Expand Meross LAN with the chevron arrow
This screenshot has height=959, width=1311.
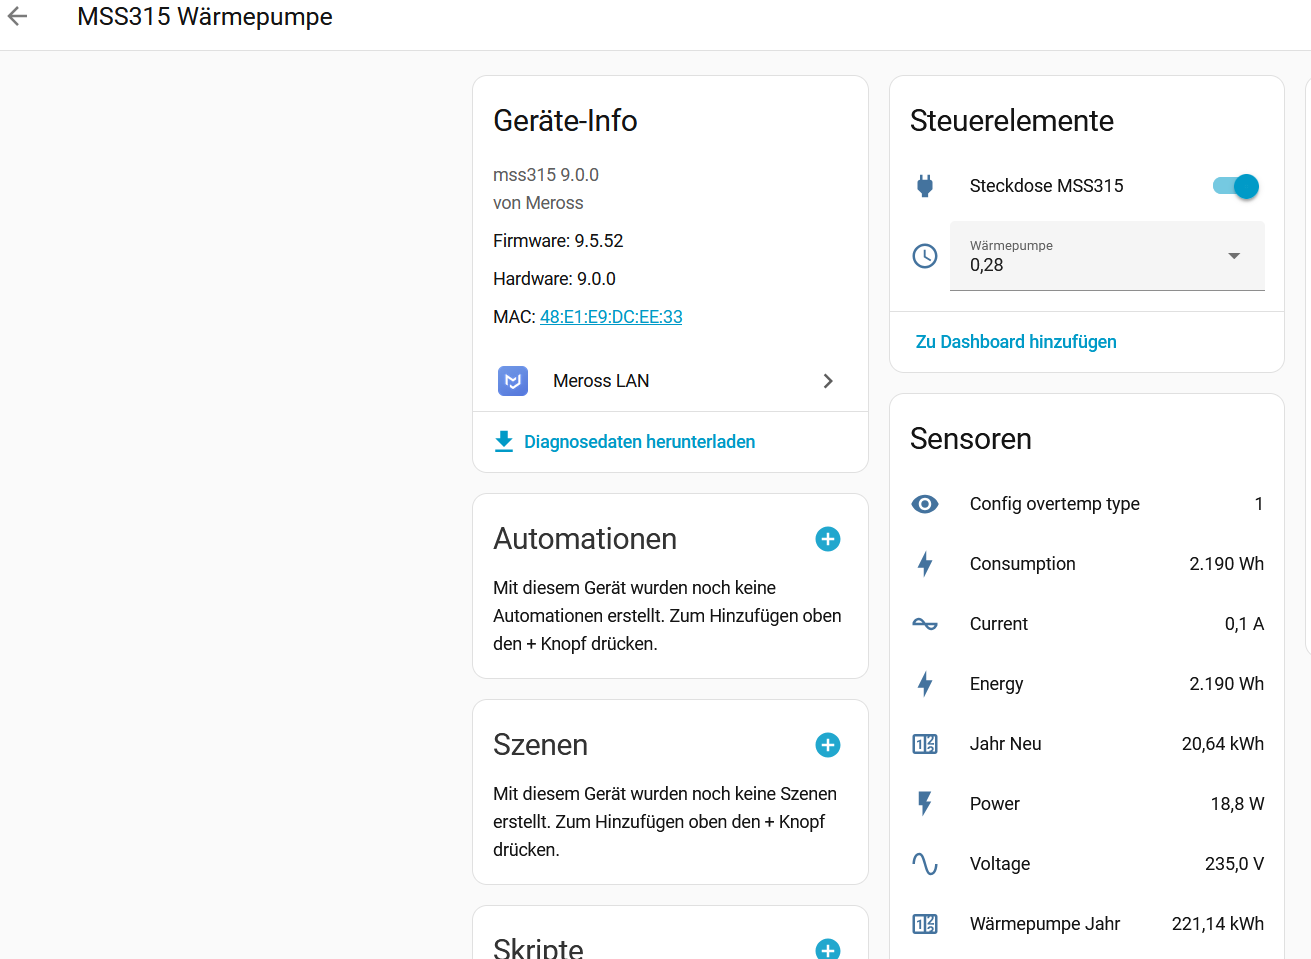pos(827,381)
